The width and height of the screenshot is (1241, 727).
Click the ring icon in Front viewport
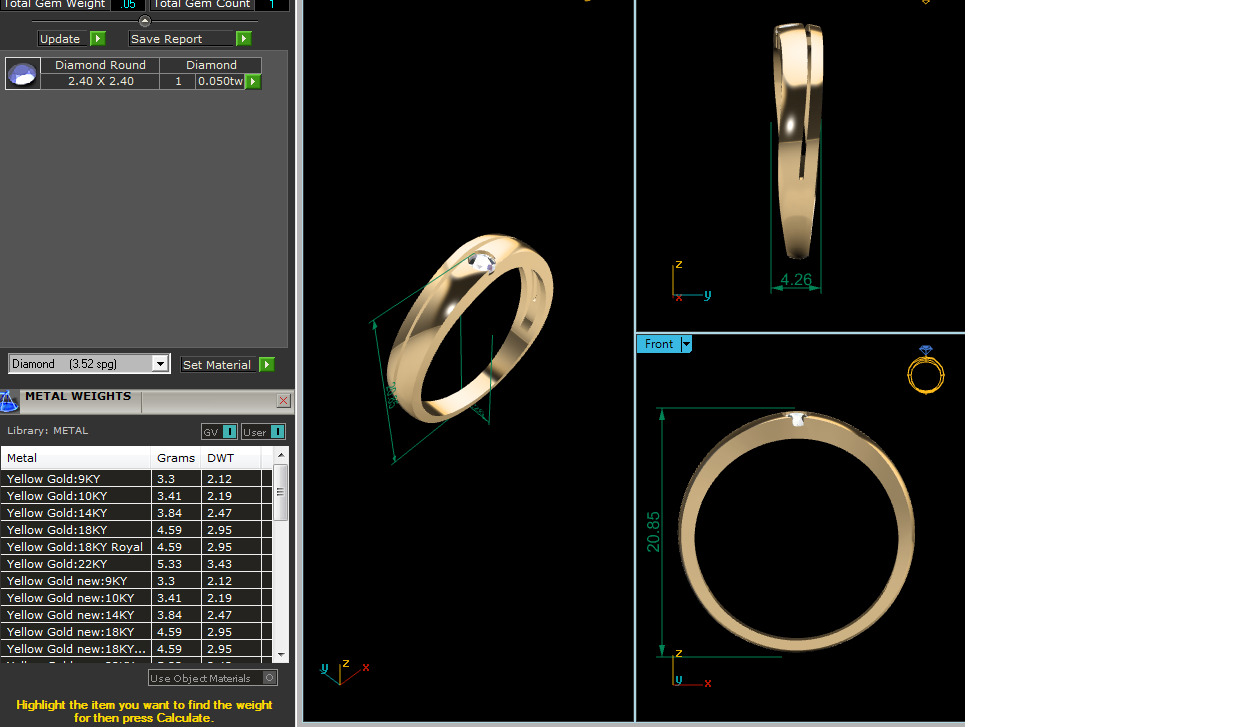925,369
